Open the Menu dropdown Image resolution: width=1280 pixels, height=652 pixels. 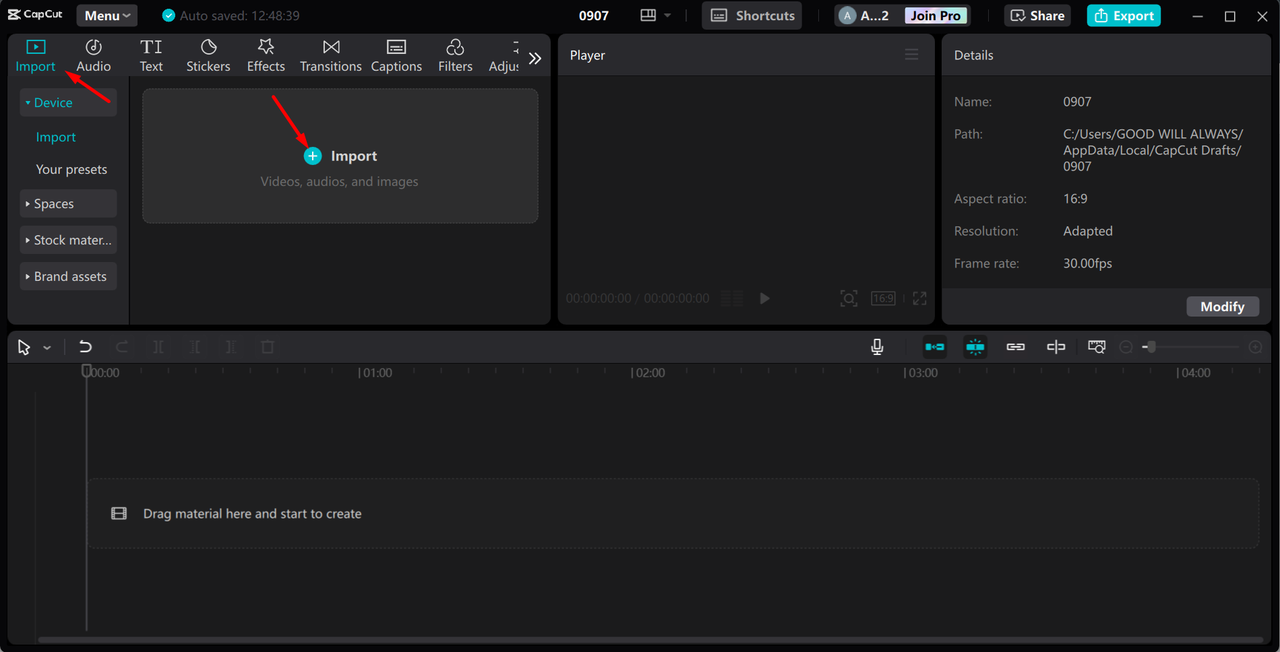tap(107, 15)
